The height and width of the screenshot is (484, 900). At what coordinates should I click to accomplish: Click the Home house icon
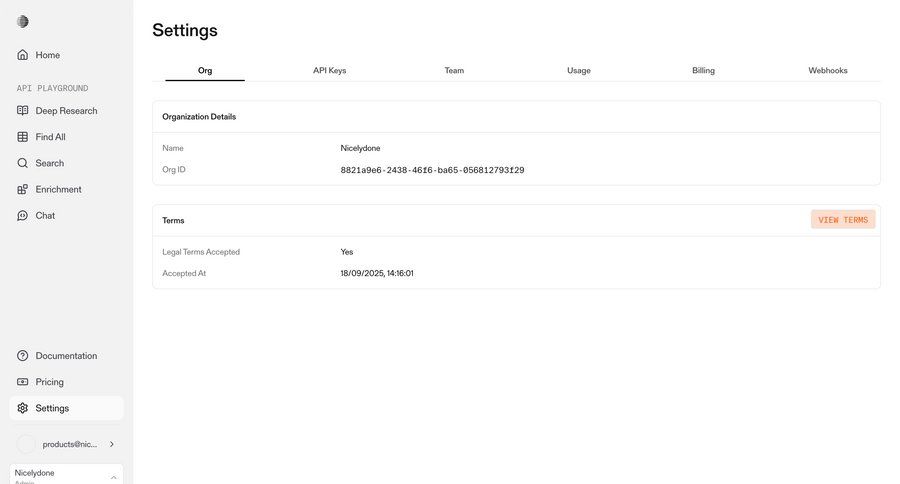pyautogui.click(x=23, y=55)
